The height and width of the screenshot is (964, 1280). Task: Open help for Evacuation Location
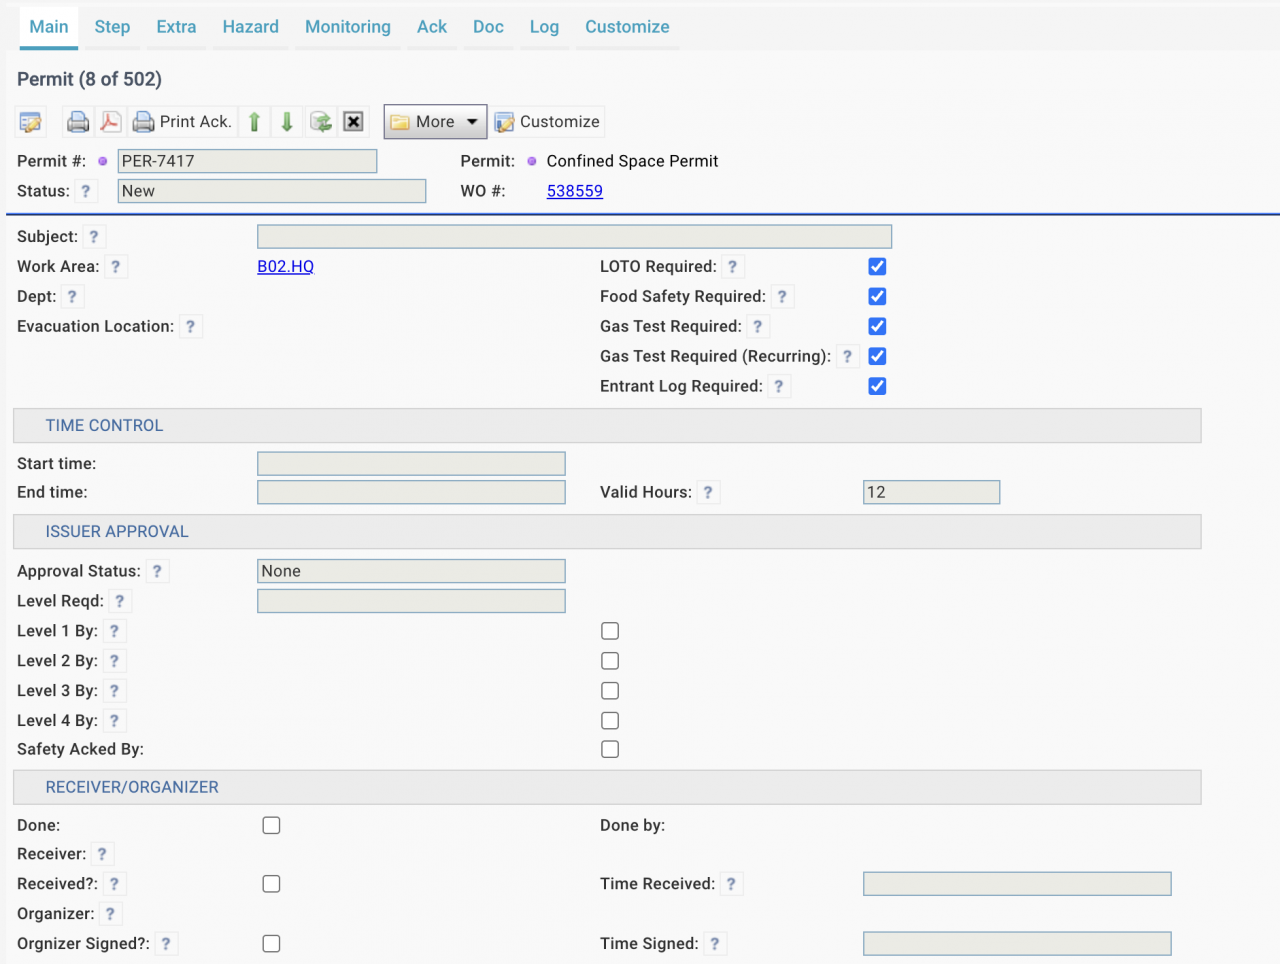[x=191, y=327]
